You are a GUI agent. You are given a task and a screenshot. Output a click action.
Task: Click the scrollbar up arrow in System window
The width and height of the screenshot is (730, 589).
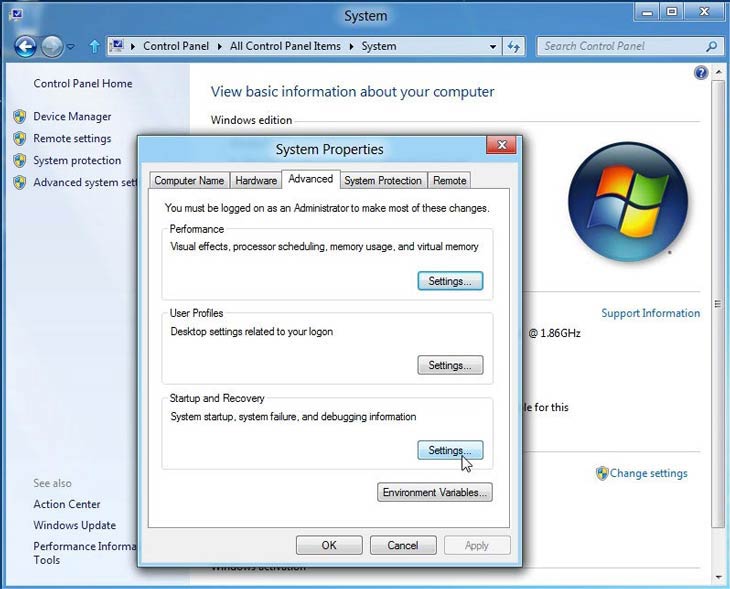[x=717, y=72]
